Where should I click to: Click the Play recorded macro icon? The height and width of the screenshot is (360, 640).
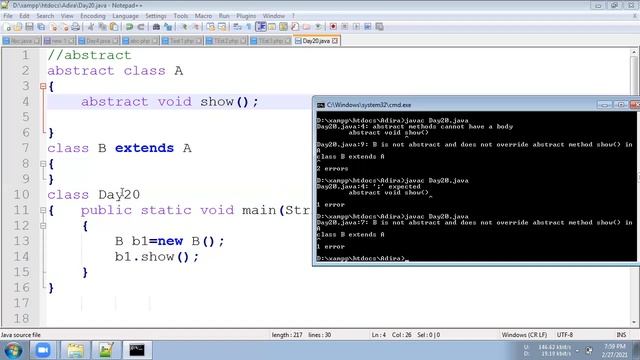tap(356, 27)
